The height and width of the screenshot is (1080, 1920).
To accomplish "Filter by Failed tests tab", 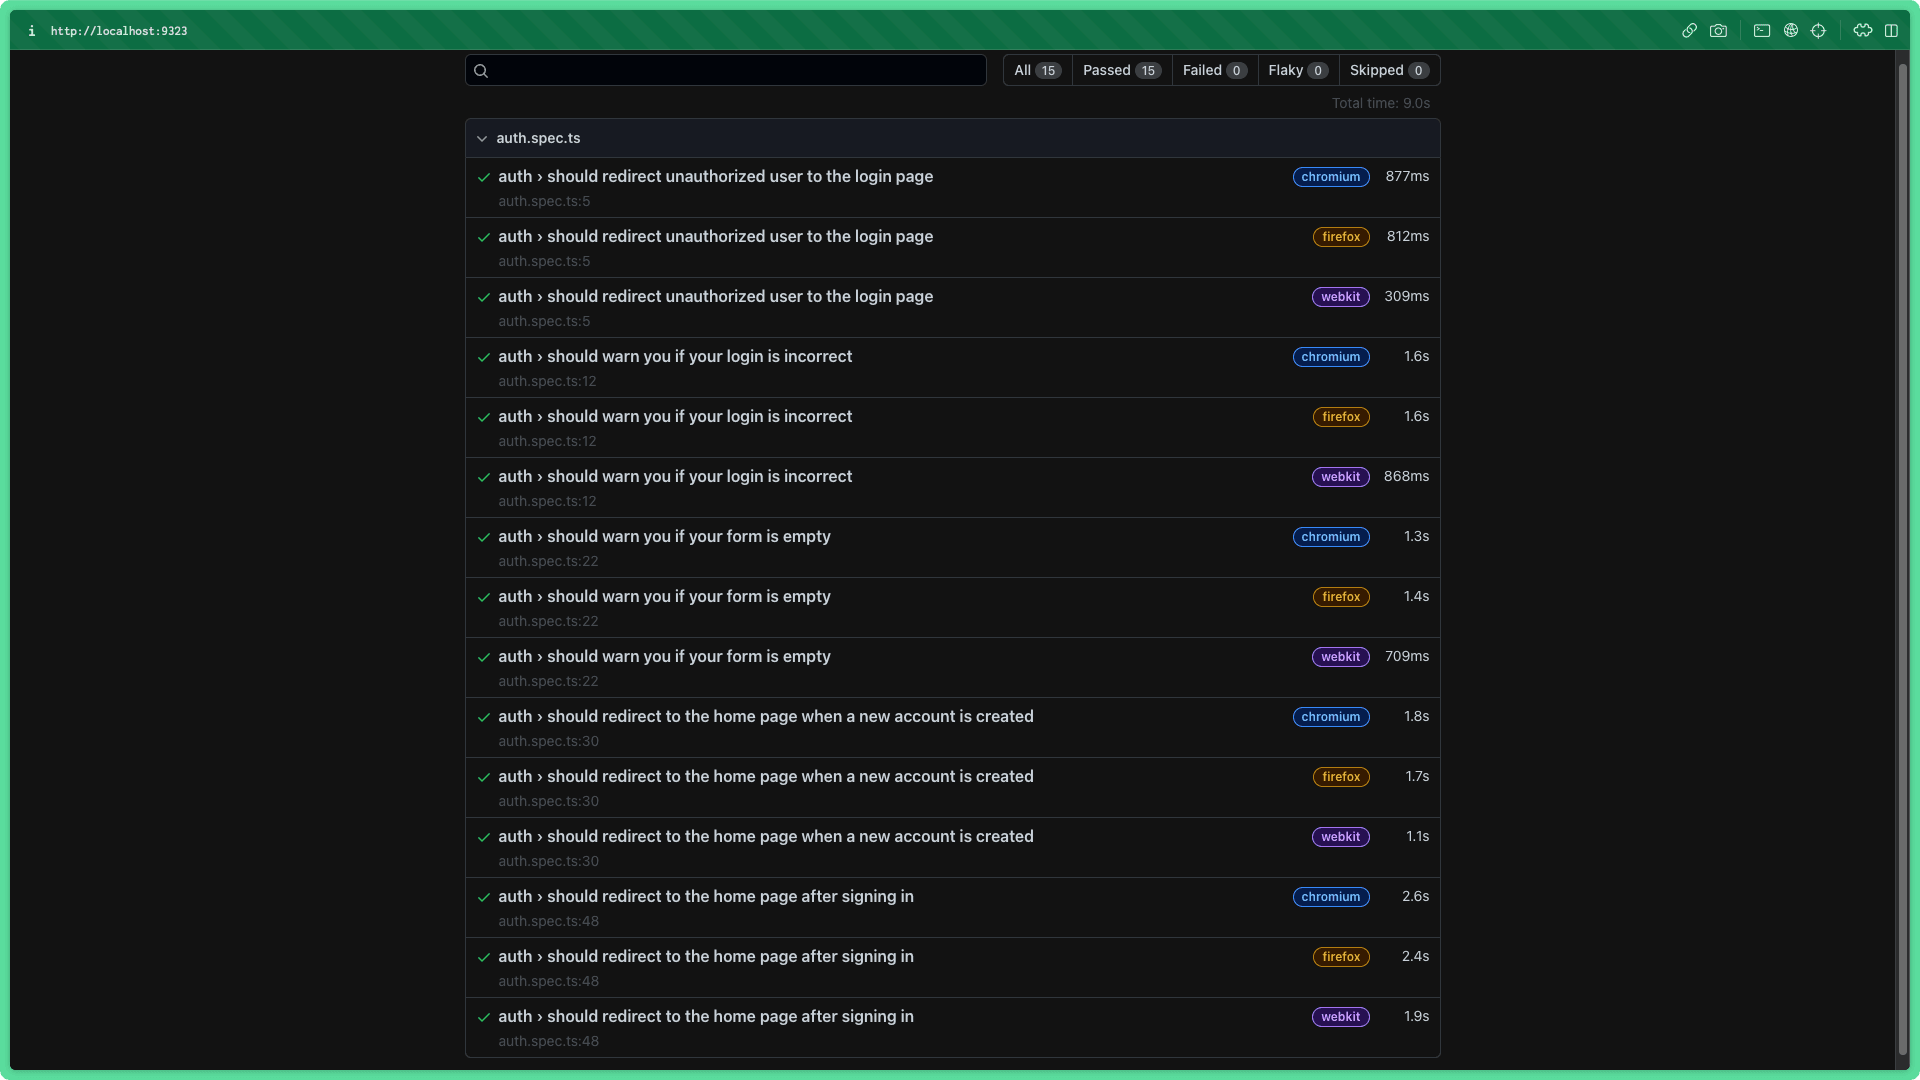I will pos(1214,70).
